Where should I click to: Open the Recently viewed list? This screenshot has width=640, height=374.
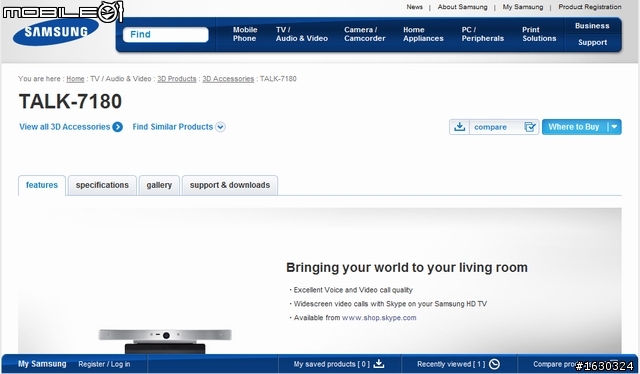click(x=451, y=364)
